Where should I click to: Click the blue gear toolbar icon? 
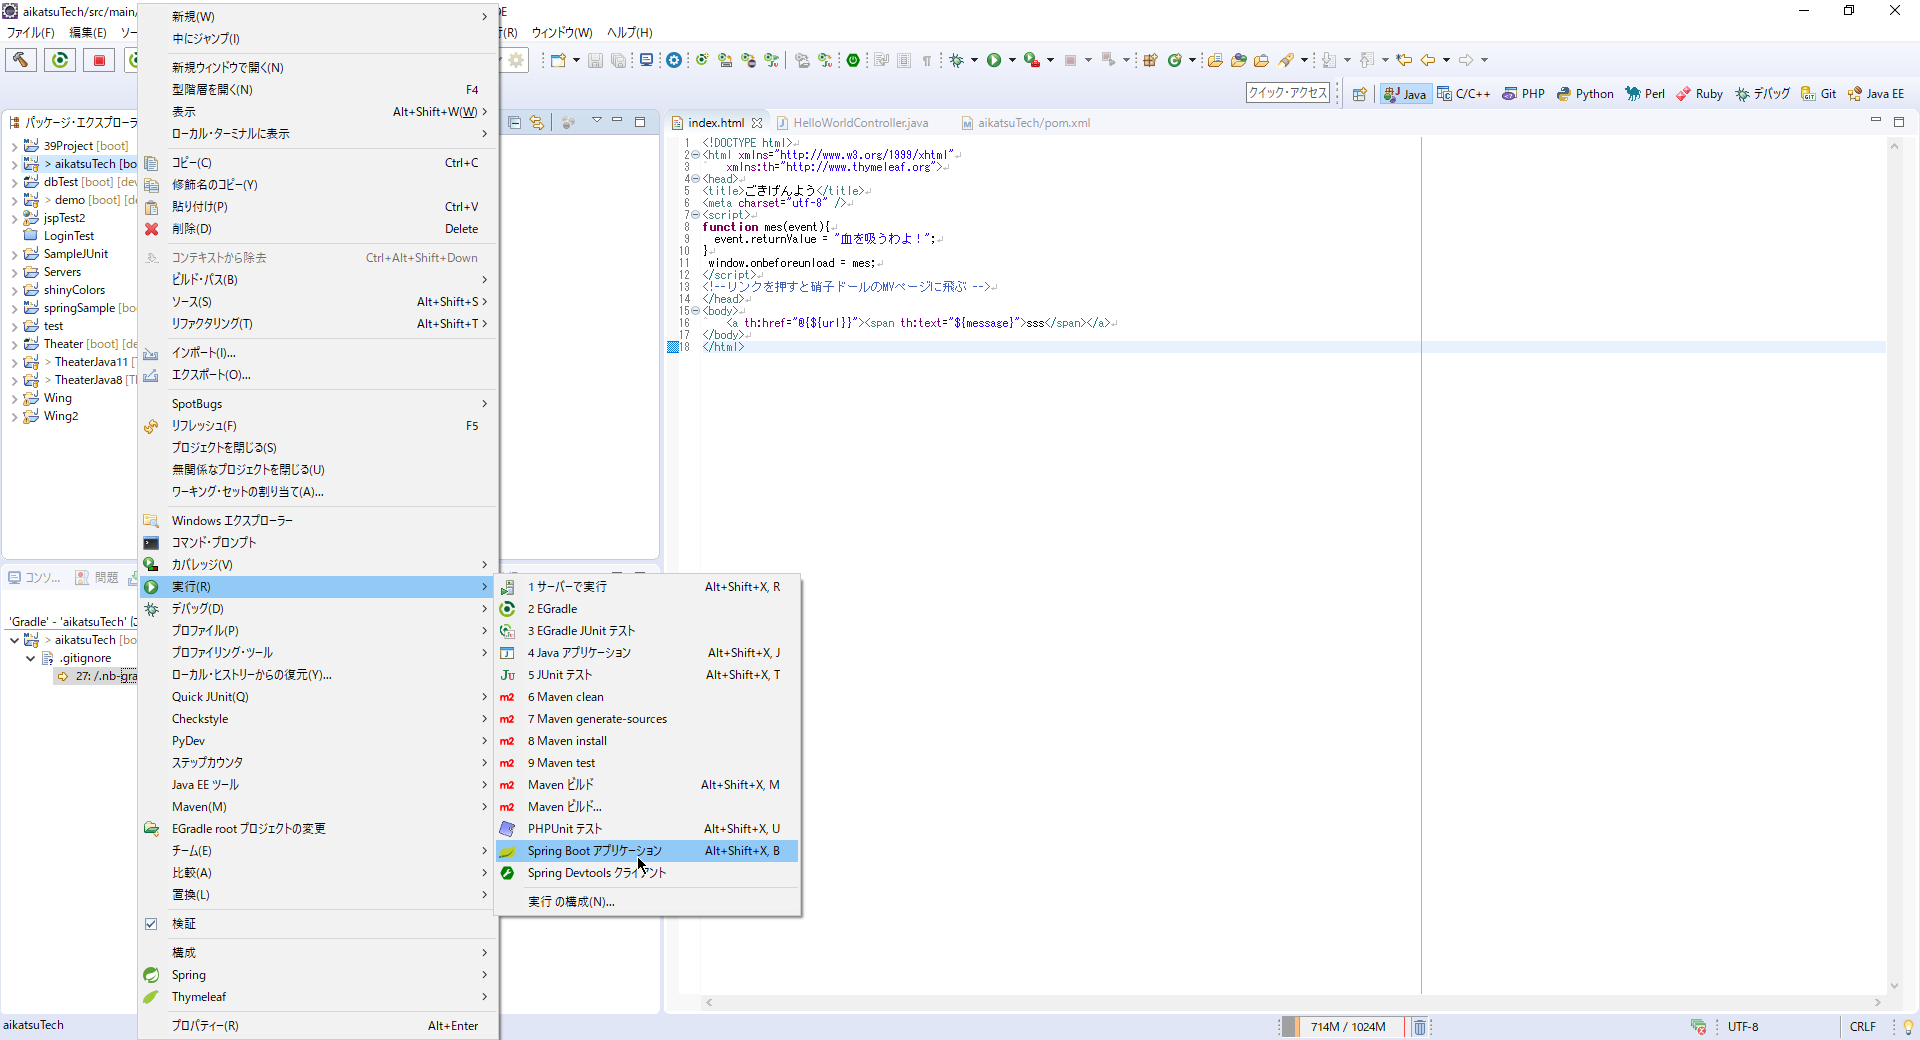[x=674, y=60]
